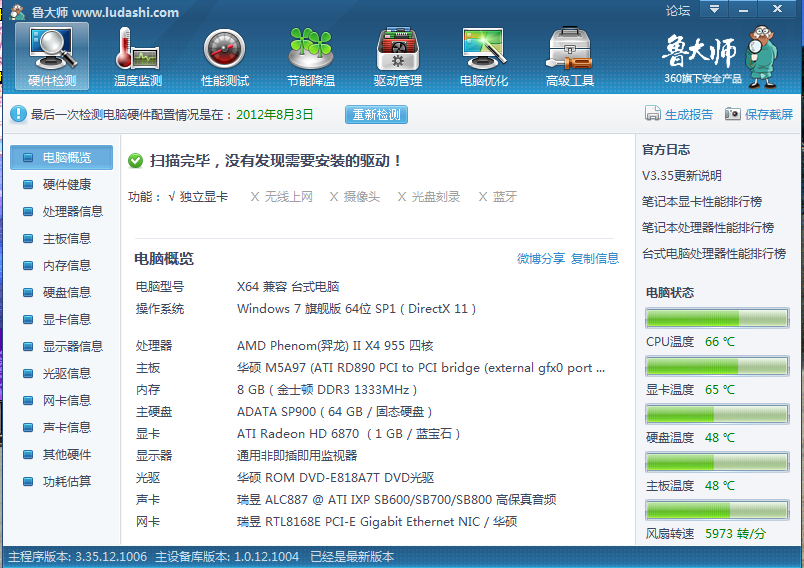
Task: Select 电脑概览 in the sidebar
Action: 62,157
